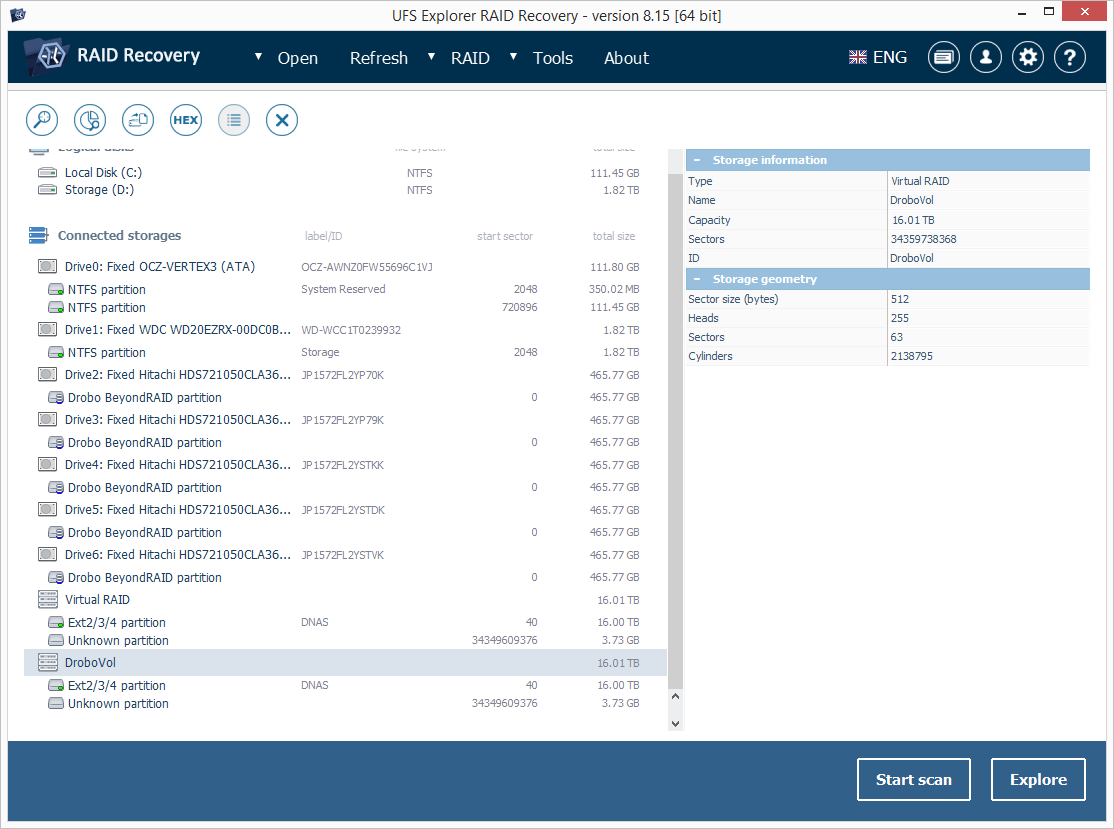Select the Virtual RAID row
The width and height of the screenshot is (1114, 829).
click(345, 600)
